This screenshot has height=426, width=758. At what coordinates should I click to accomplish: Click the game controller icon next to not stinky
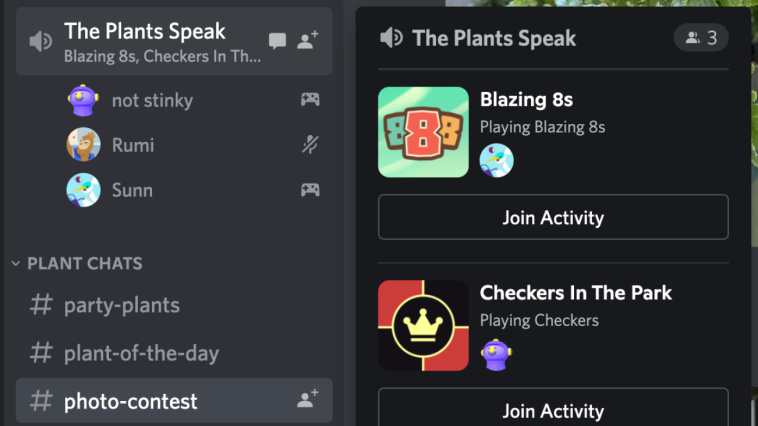click(x=310, y=100)
